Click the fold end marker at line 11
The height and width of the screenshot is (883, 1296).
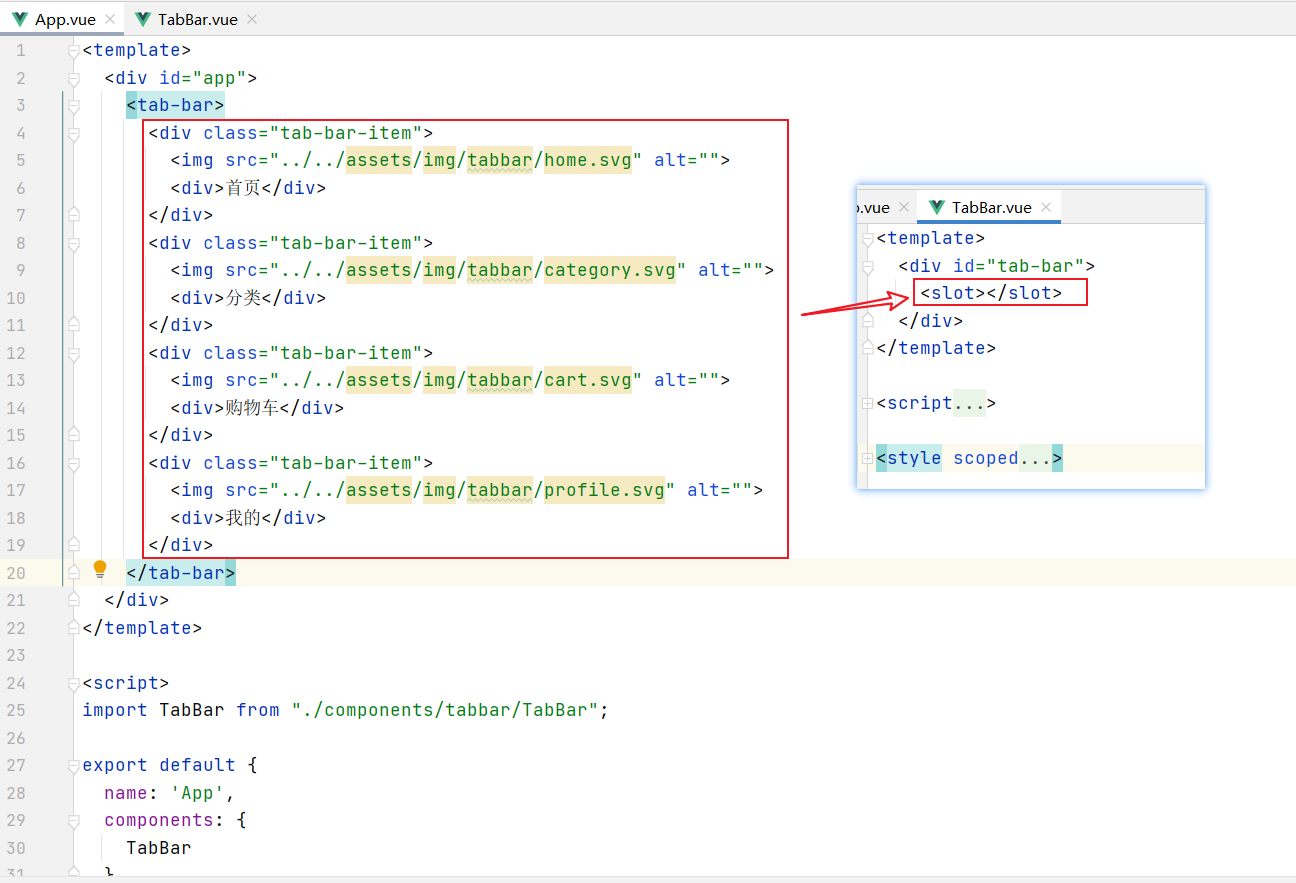click(73, 325)
